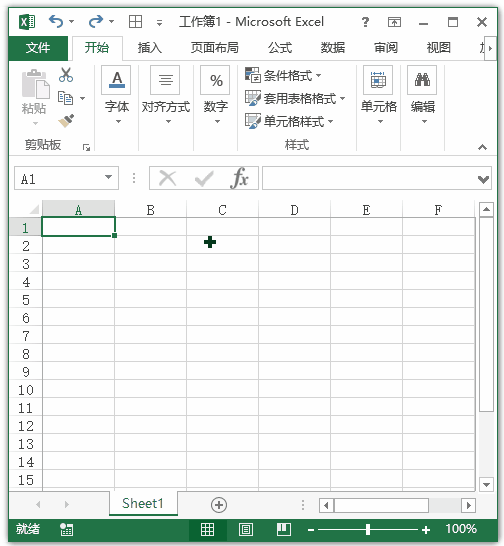This screenshot has height=546, width=504.
Task: Insert function using the fx button
Action: point(239,178)
